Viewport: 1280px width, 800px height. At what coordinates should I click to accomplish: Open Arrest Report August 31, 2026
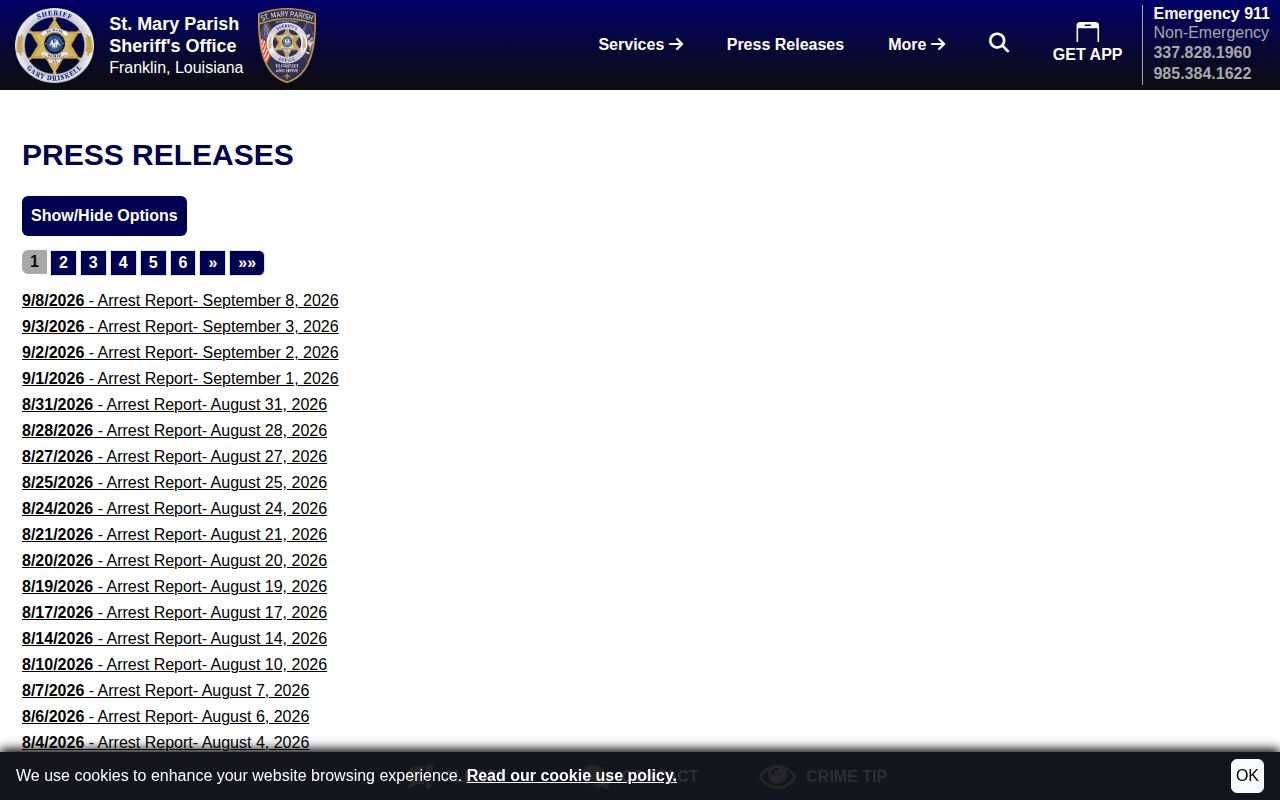point(174,405)
